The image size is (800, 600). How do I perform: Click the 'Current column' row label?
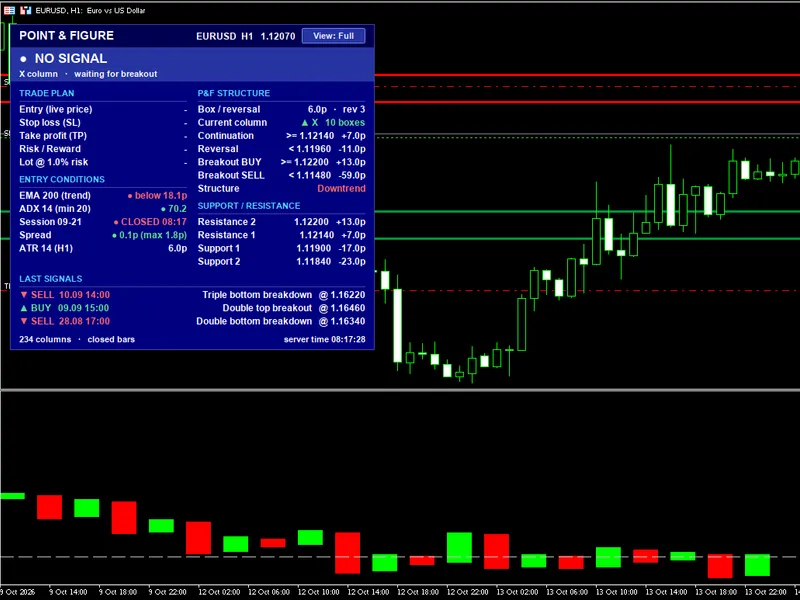pyautogui.click(x=232, y=122)
